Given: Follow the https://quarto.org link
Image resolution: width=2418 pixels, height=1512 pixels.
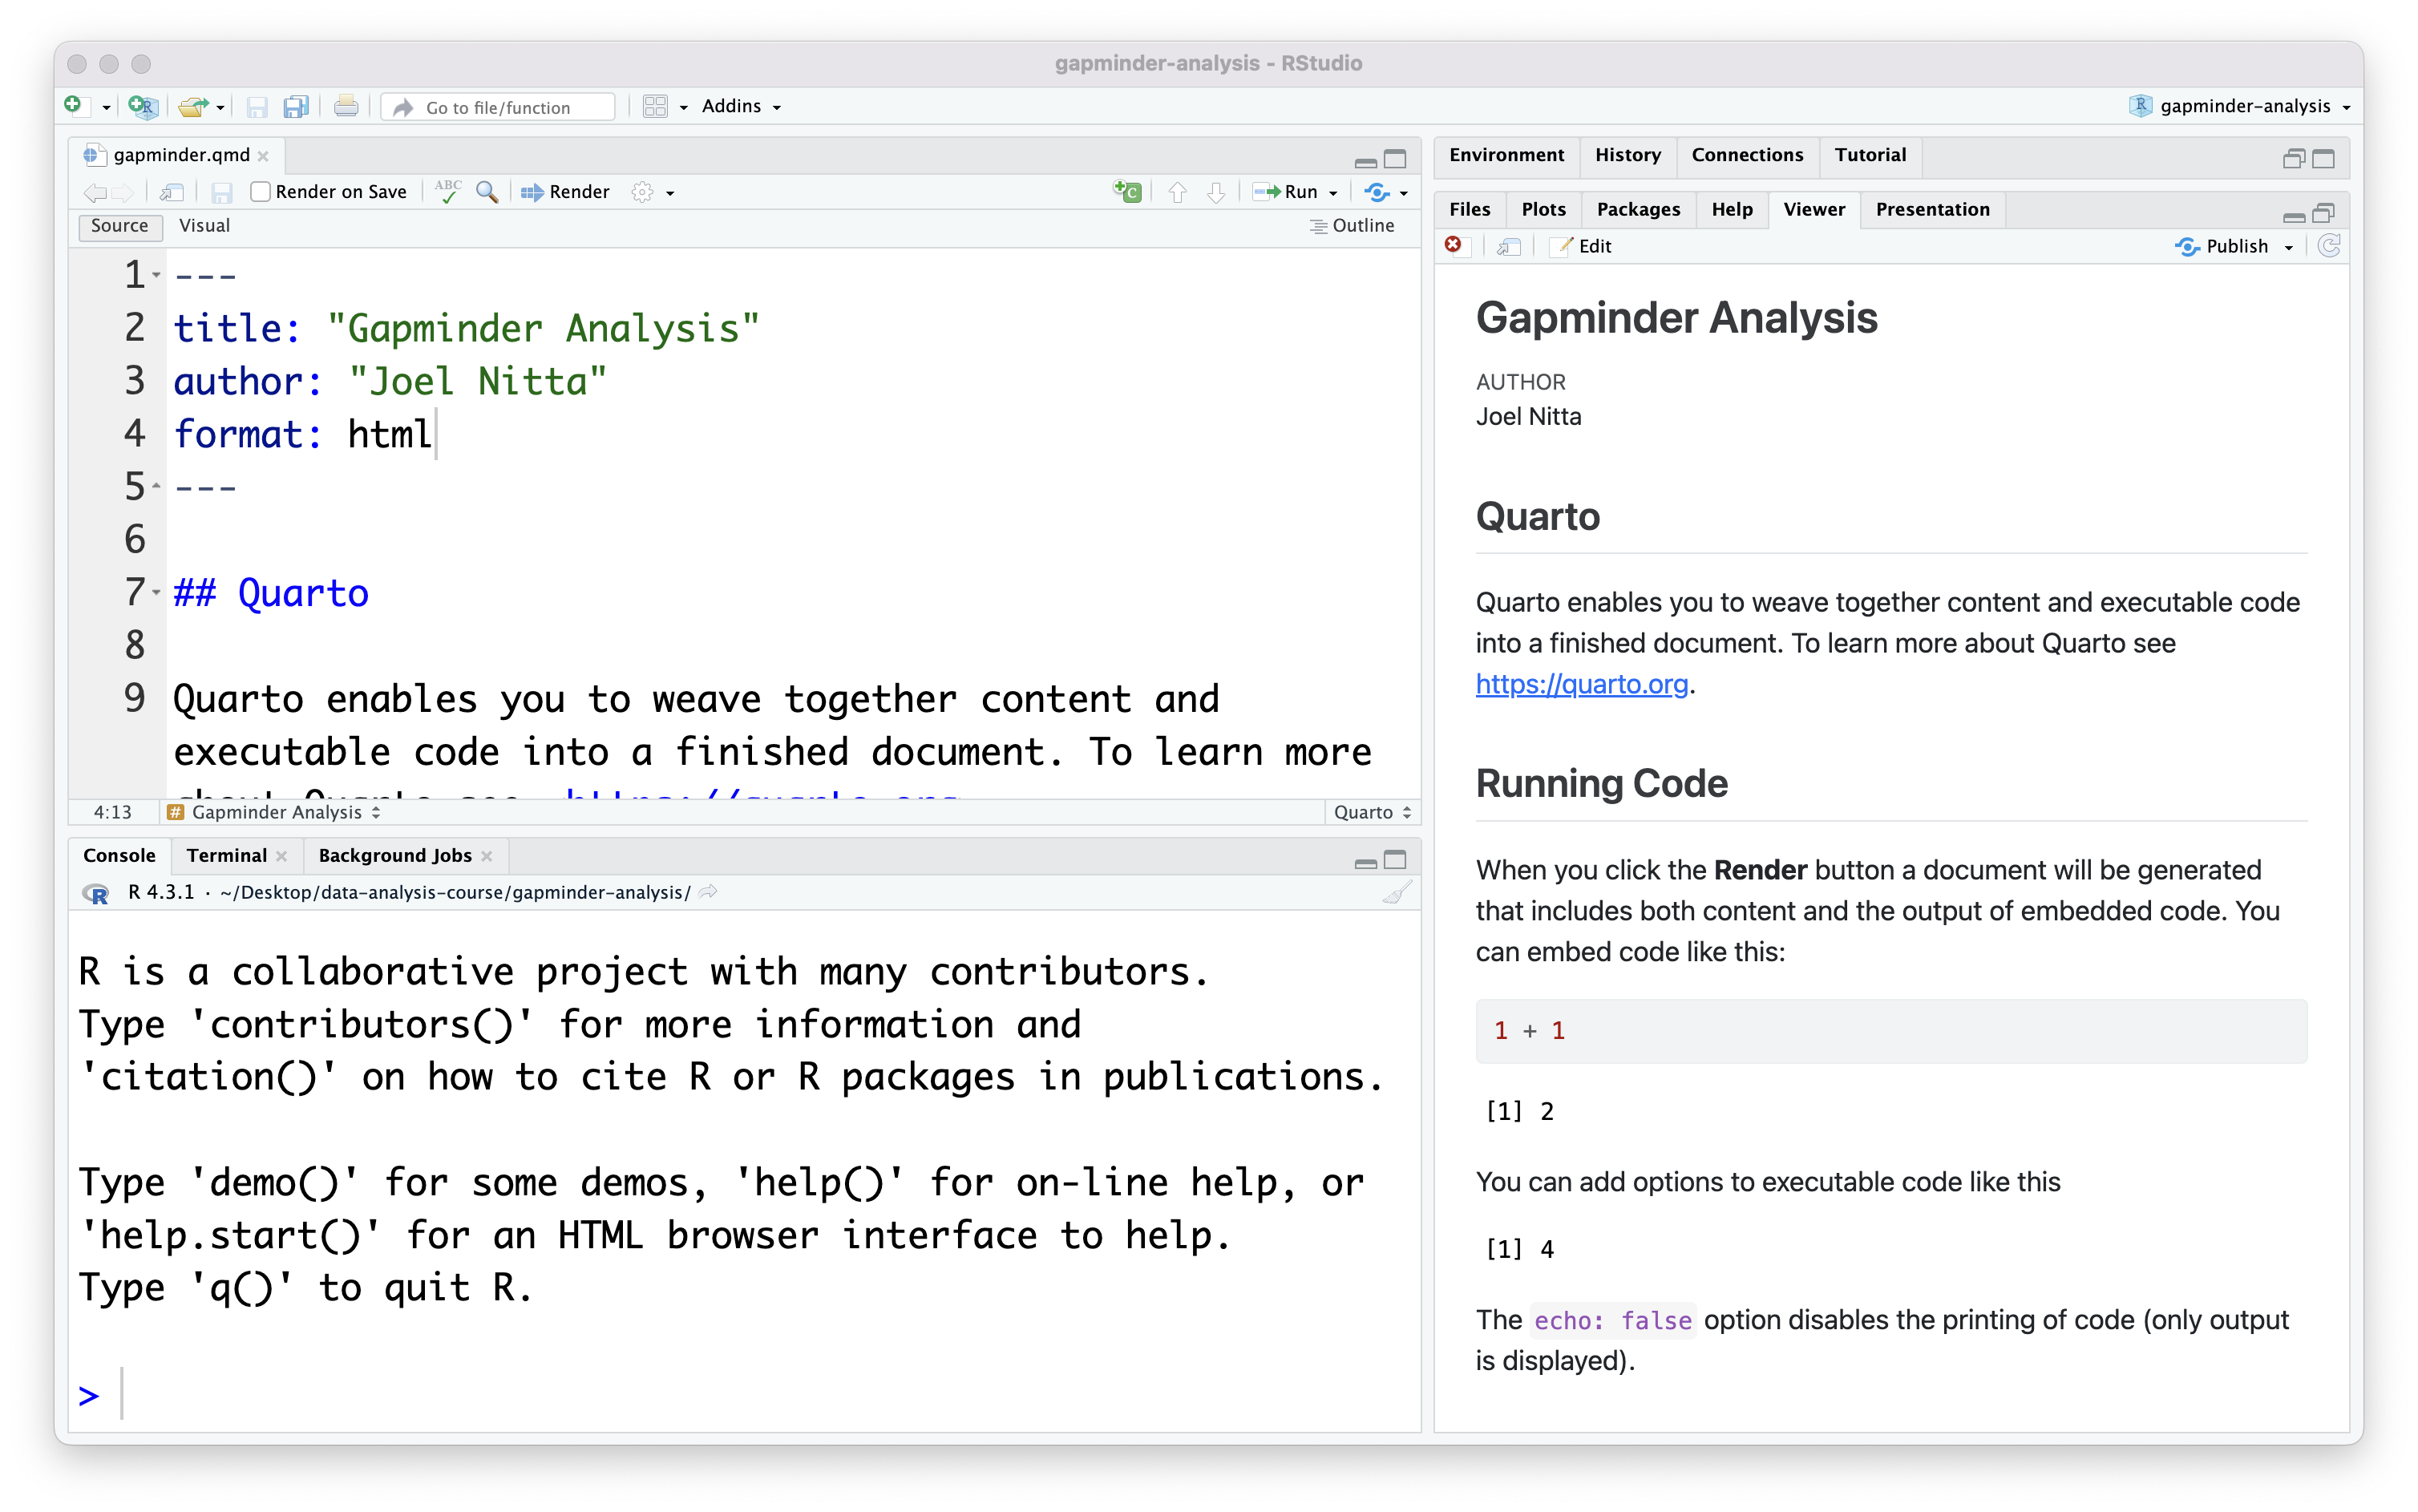Looking at the screenshot, I should [1583, 685].
